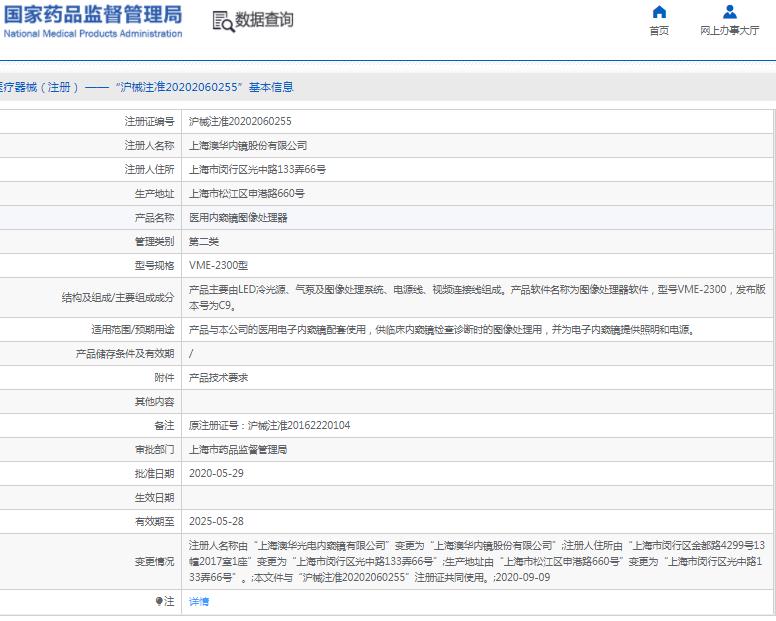Go to 首页 via its text label
Image resolution: width=776 pixels, height=621 pixels.
point(659,32)
